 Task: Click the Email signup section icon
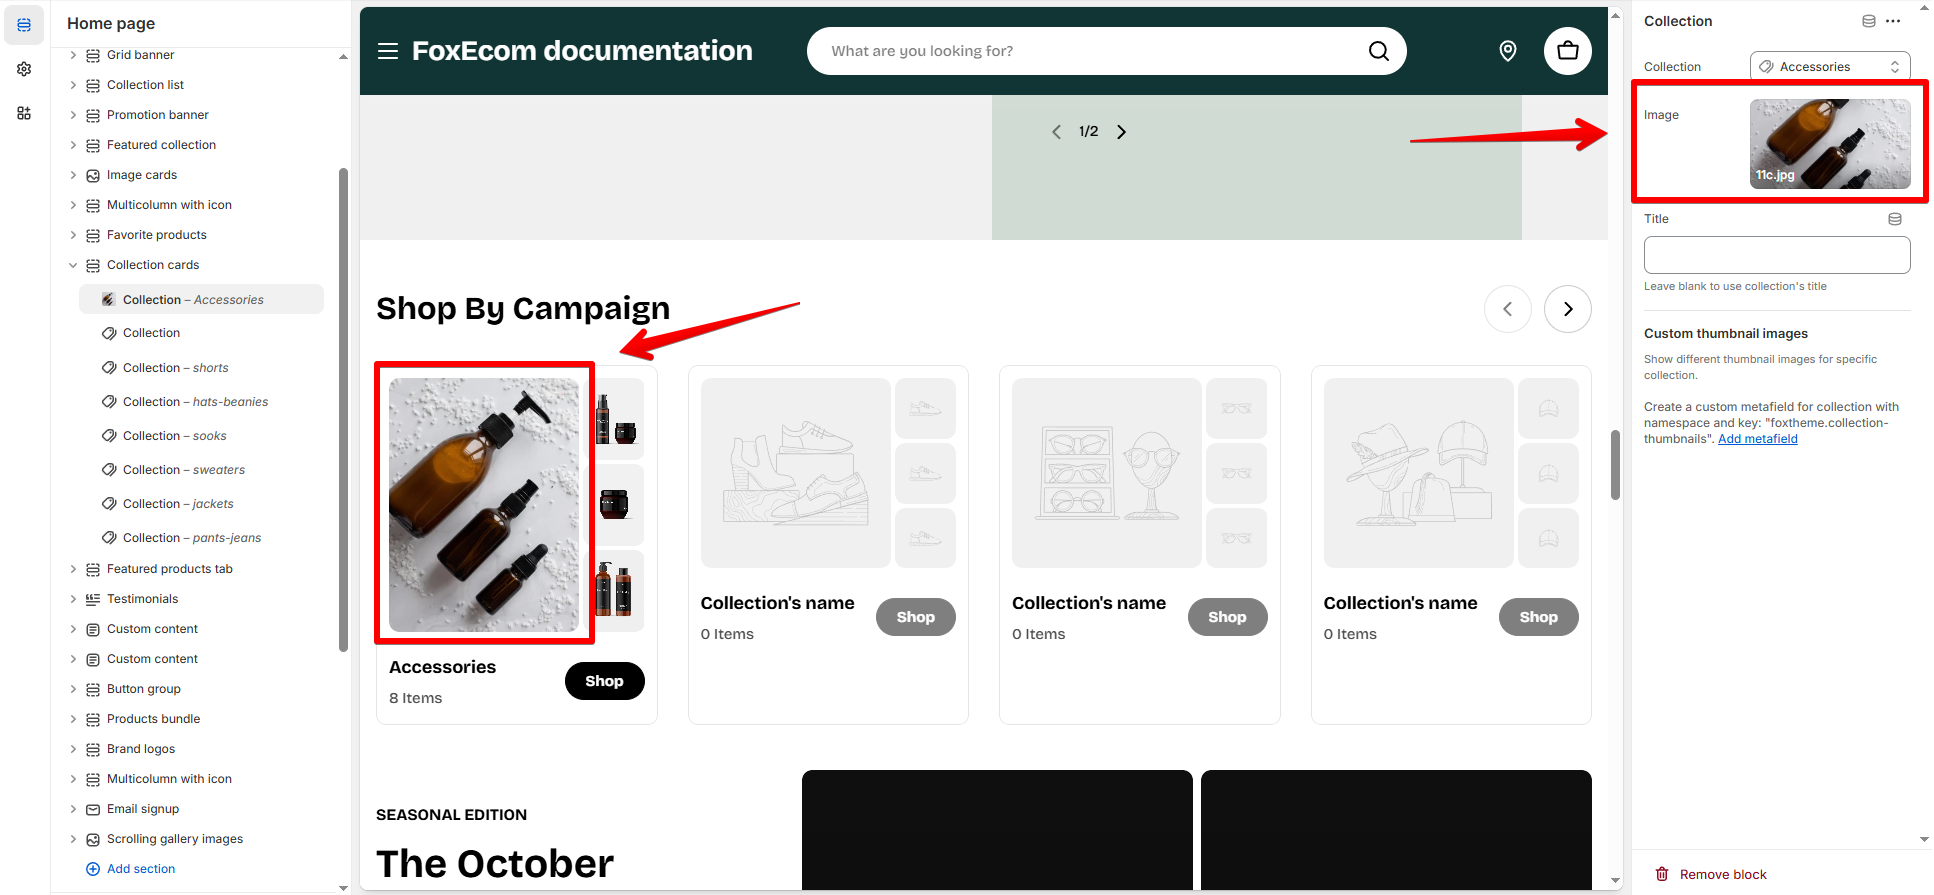(93, 809)
